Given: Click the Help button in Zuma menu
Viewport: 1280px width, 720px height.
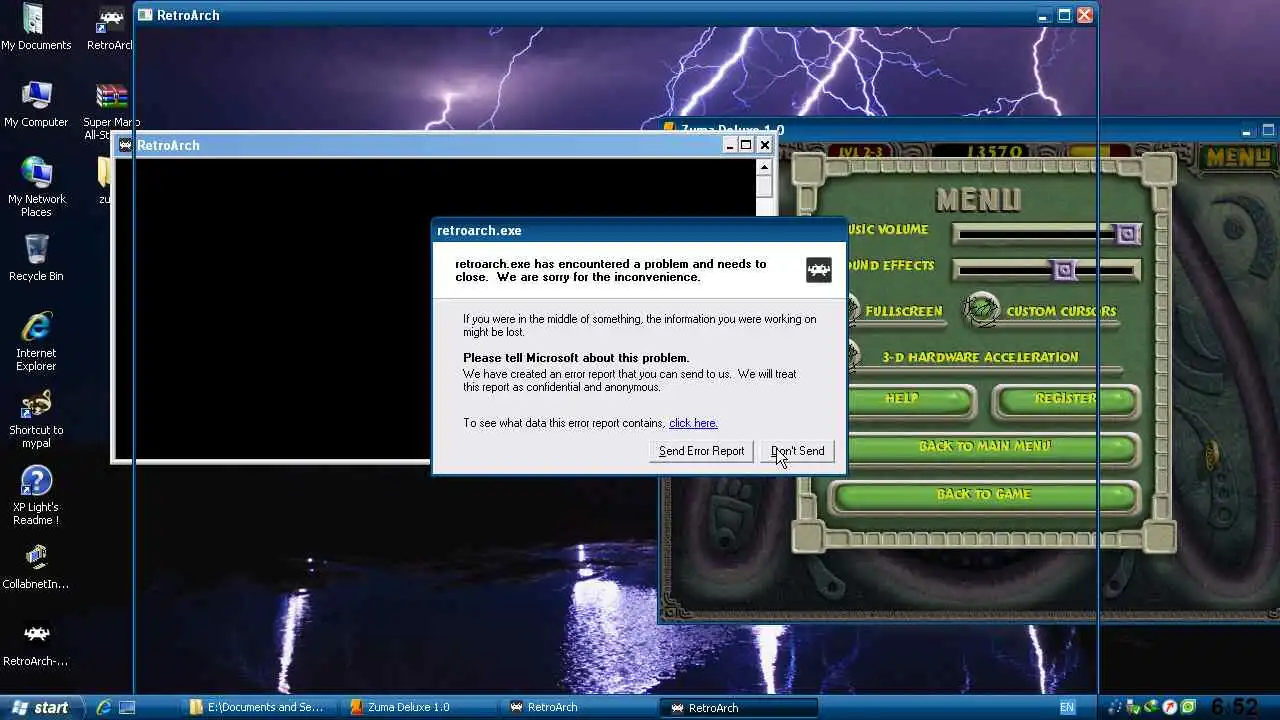Looking at the screenshot, I should pos(909,399).
